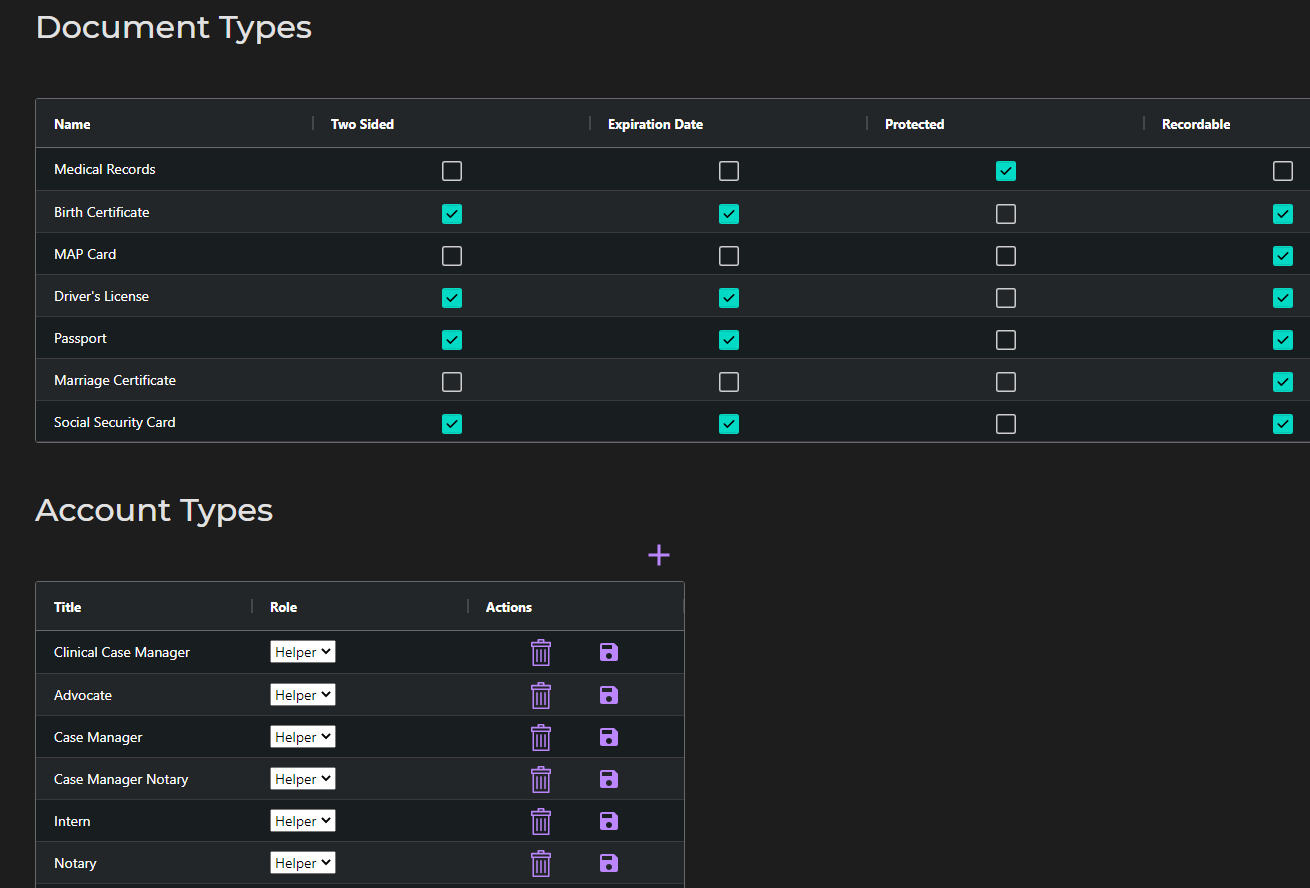Save the Advocate account type
The height and width of the screenshot is (888, 1310).
point(609,694)
